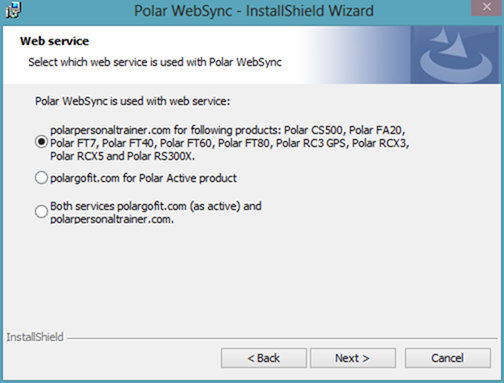Click the separator line beside InstallShield
The height and width of the screenshot is (383, 504).
coord(283,339)
